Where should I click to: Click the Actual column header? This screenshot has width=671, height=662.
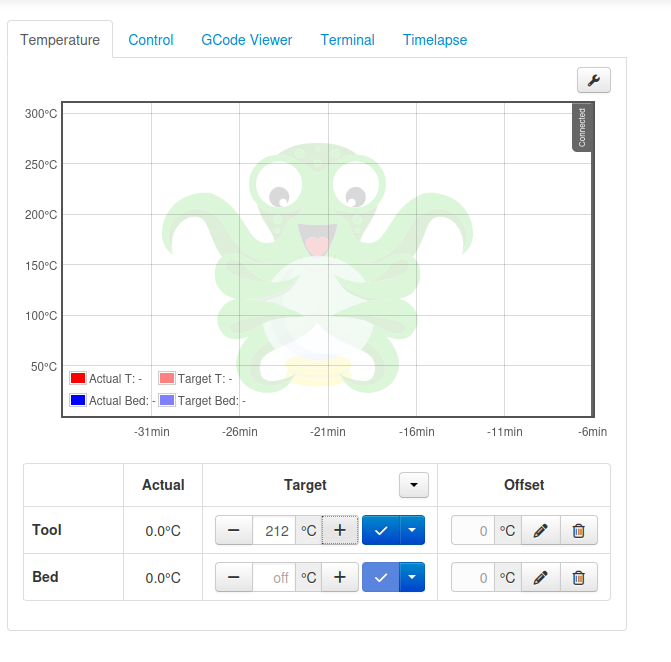pyautogui.click(x=163, y=485)
